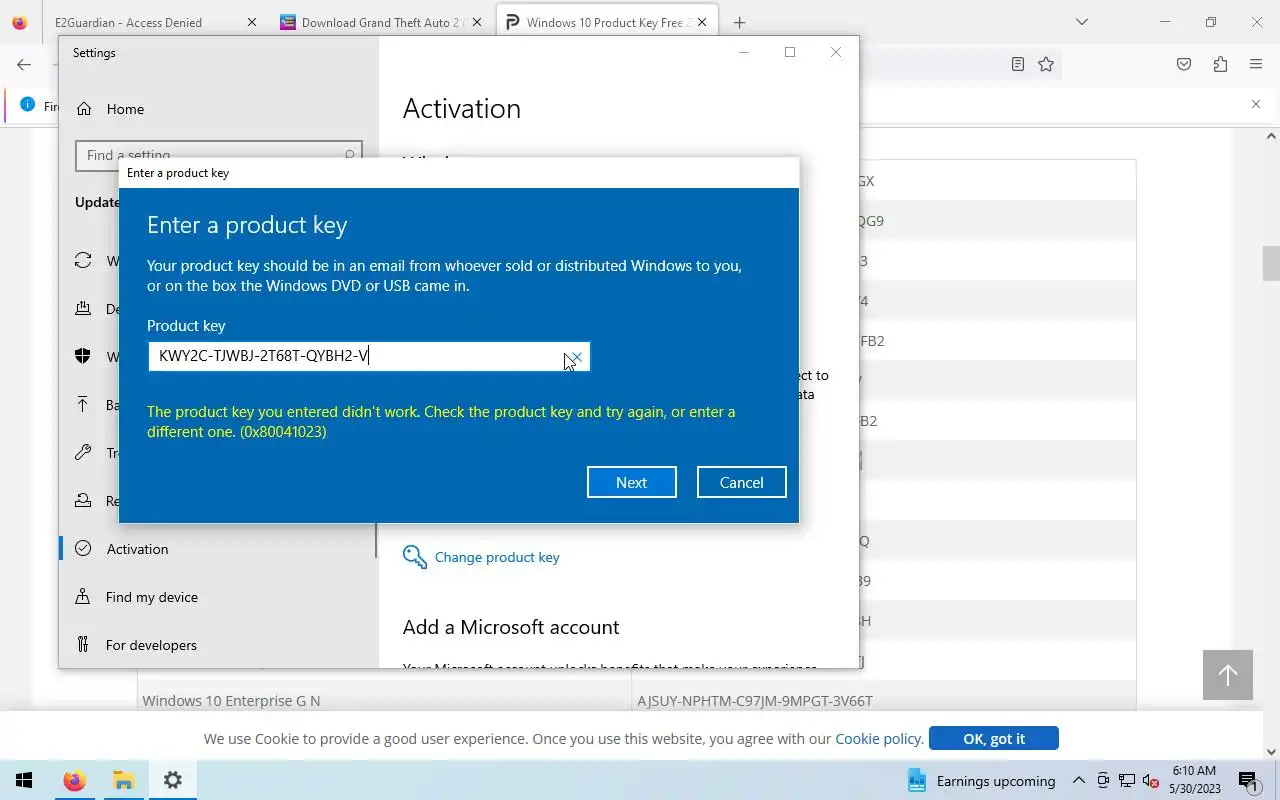Toggle Firefox reader view
Viewport: 1280px width, 800px height.
1017,64
